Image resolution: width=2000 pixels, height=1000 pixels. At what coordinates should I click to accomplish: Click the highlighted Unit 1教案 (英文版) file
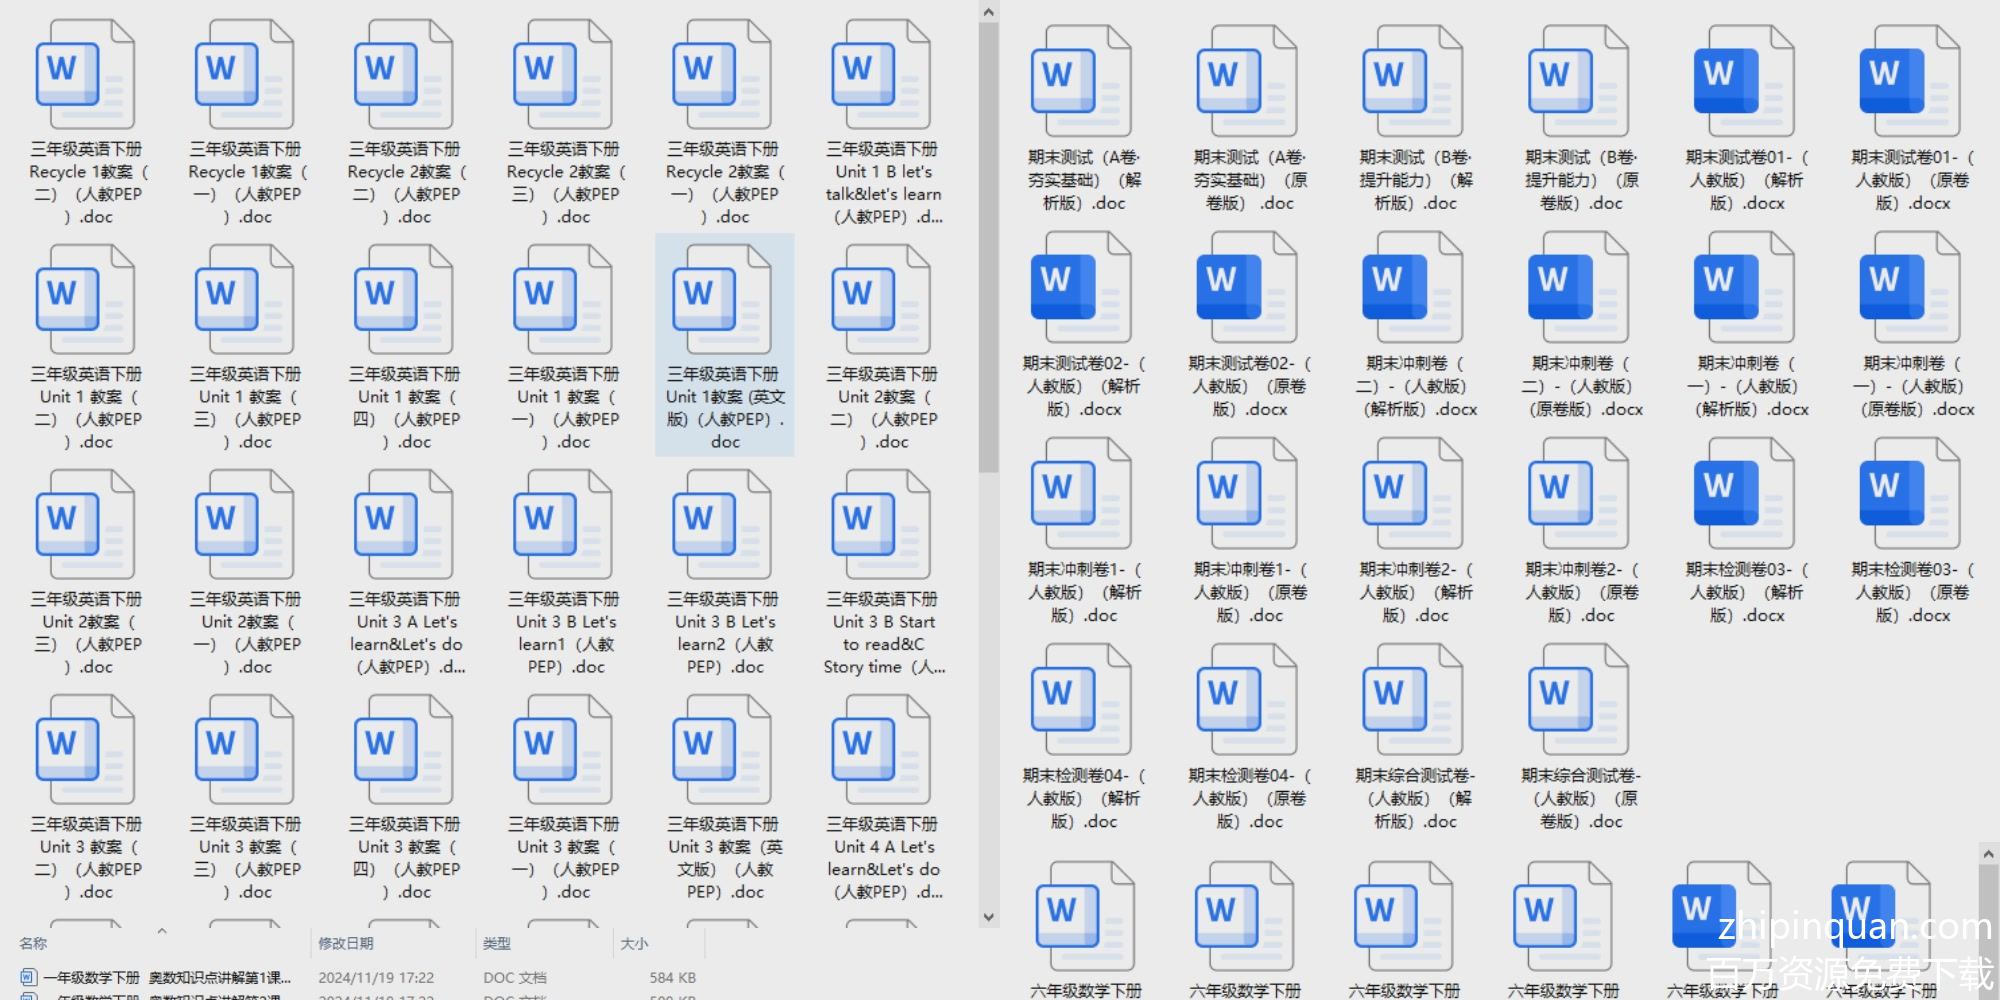tap(725, 345)
